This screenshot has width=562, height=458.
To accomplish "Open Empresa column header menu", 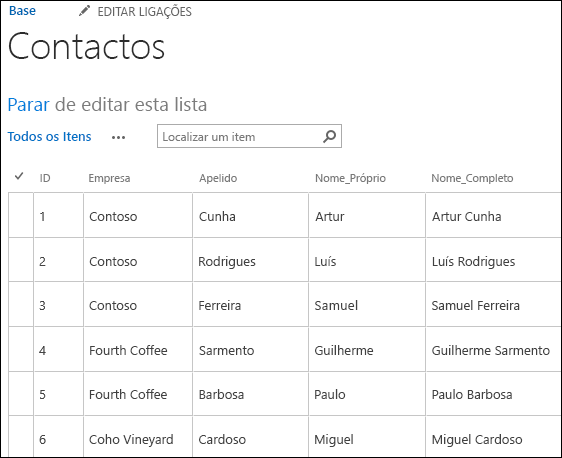I will pyautogui.click(x=109, y=178).
